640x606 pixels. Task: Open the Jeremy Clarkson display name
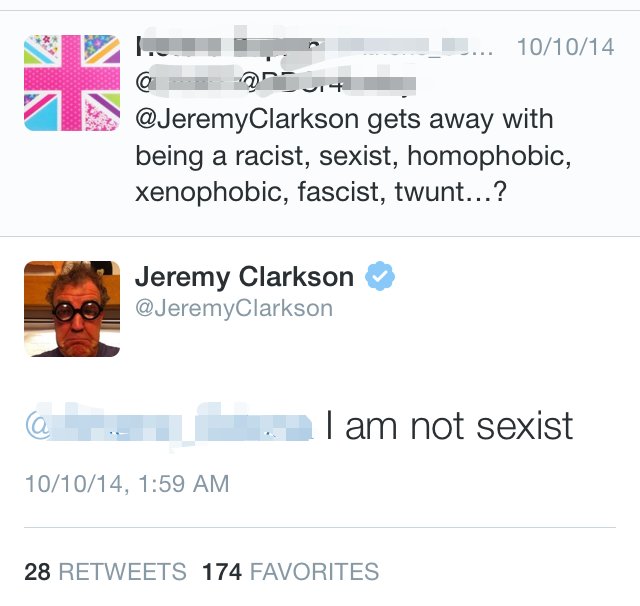tap(244, 277)
